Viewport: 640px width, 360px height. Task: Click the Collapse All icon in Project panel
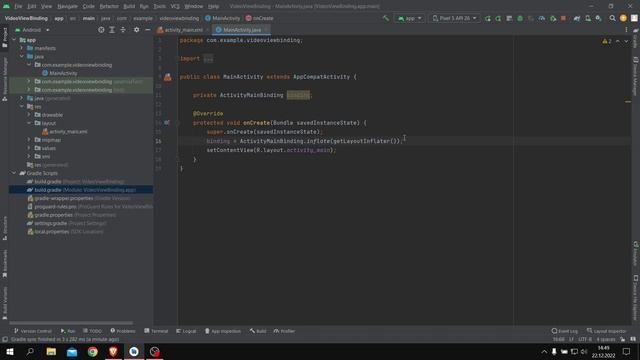pyautogui.click(x=123, y=30)
